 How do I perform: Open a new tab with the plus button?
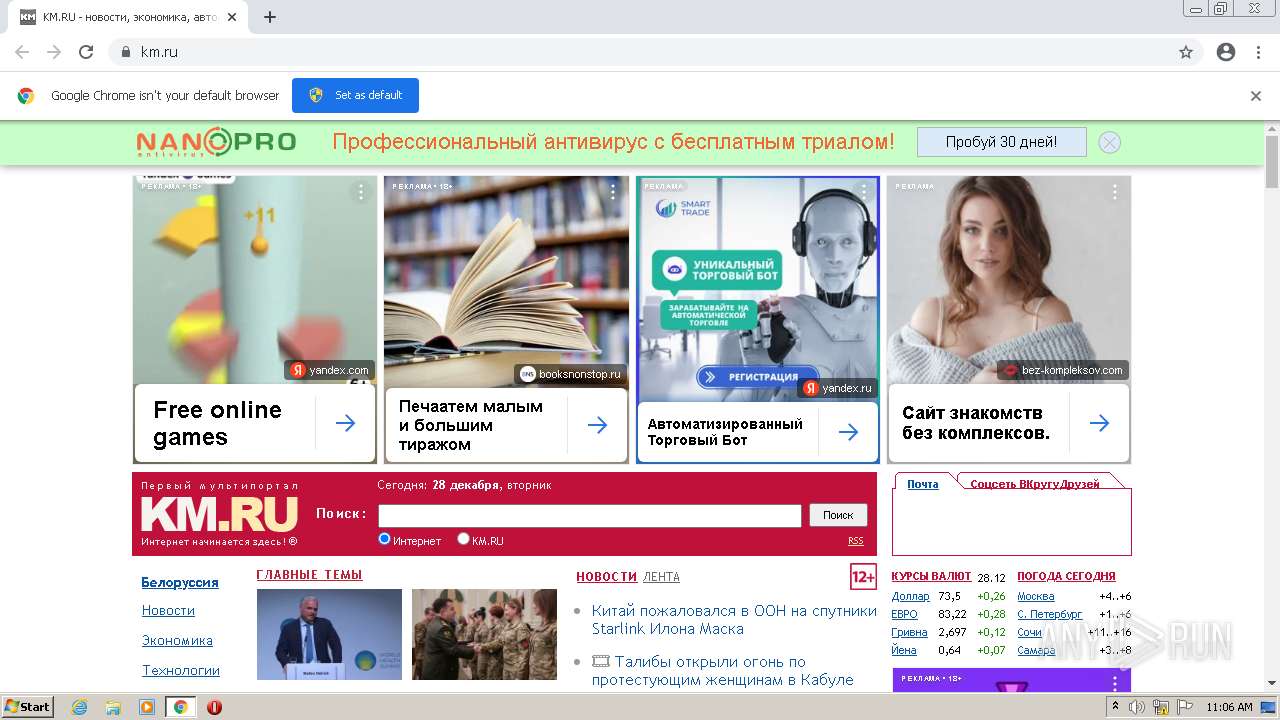tap(270, 17)
